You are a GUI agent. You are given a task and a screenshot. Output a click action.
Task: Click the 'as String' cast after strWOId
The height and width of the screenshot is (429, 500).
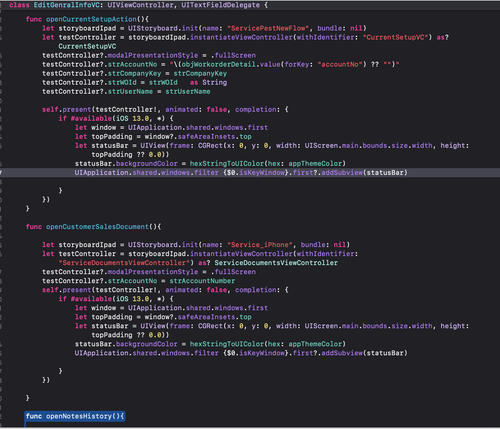[208, 82]
